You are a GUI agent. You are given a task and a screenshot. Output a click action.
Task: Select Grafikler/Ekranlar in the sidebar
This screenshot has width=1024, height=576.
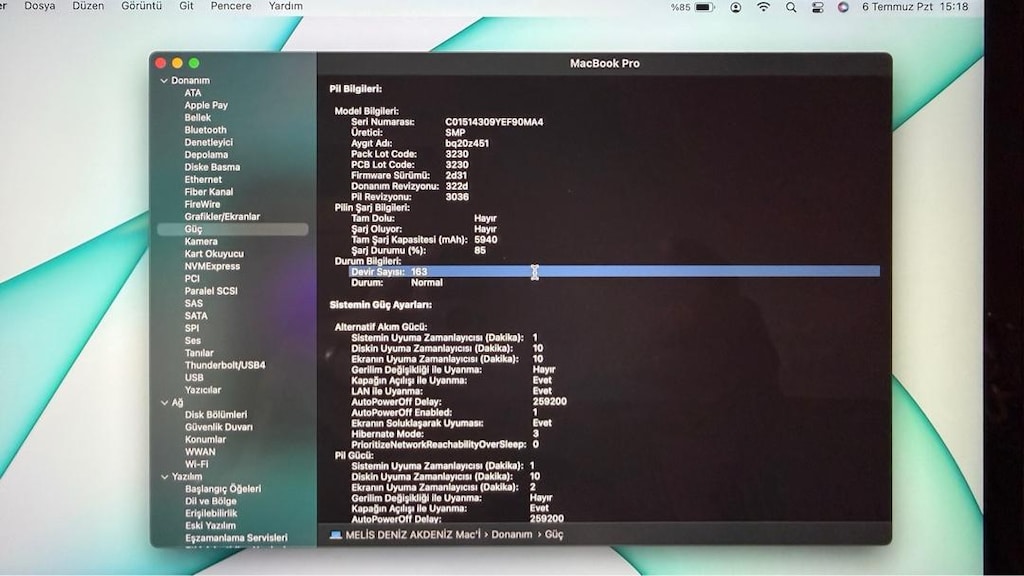click(x=221, y=217)
